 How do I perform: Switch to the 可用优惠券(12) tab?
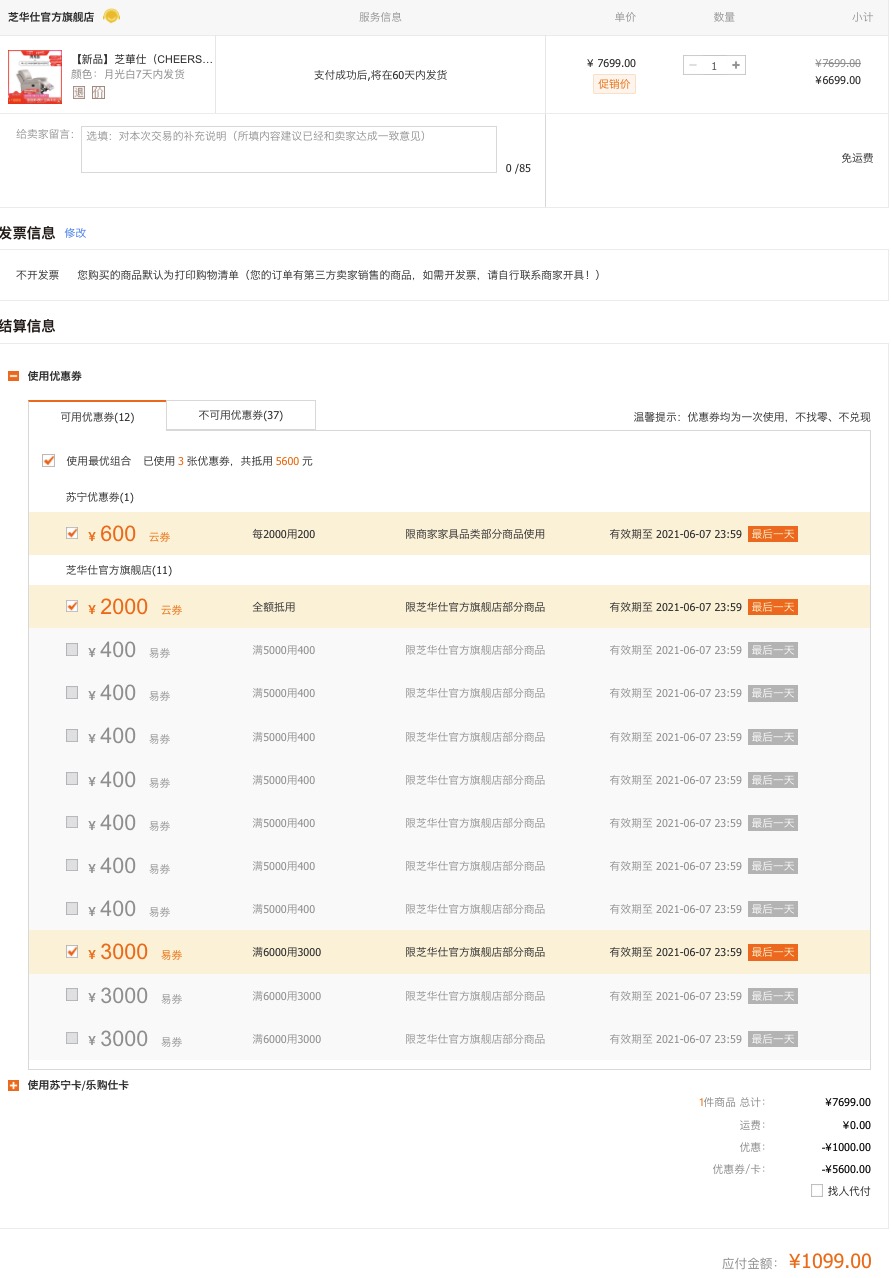pyautogui.click(x=97, y=416)
